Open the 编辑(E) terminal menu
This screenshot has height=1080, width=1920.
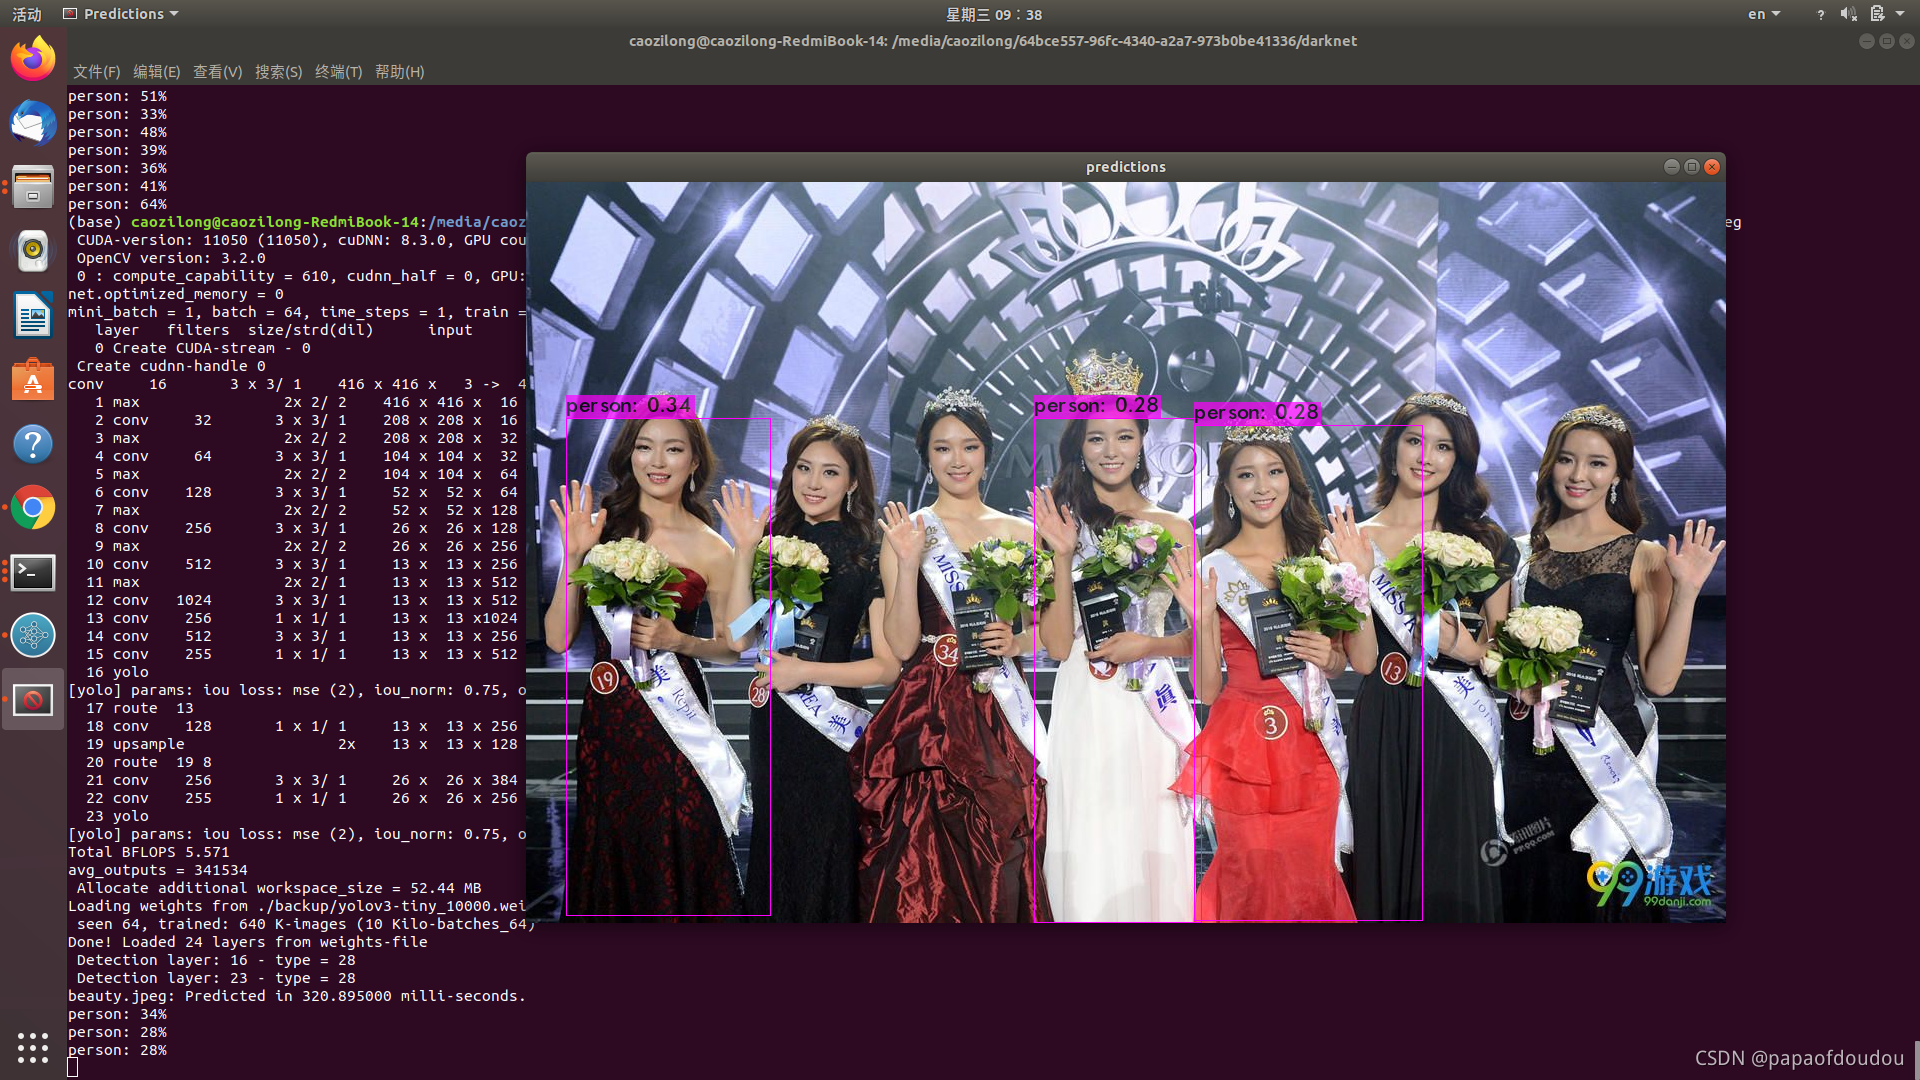click(156, 72)
